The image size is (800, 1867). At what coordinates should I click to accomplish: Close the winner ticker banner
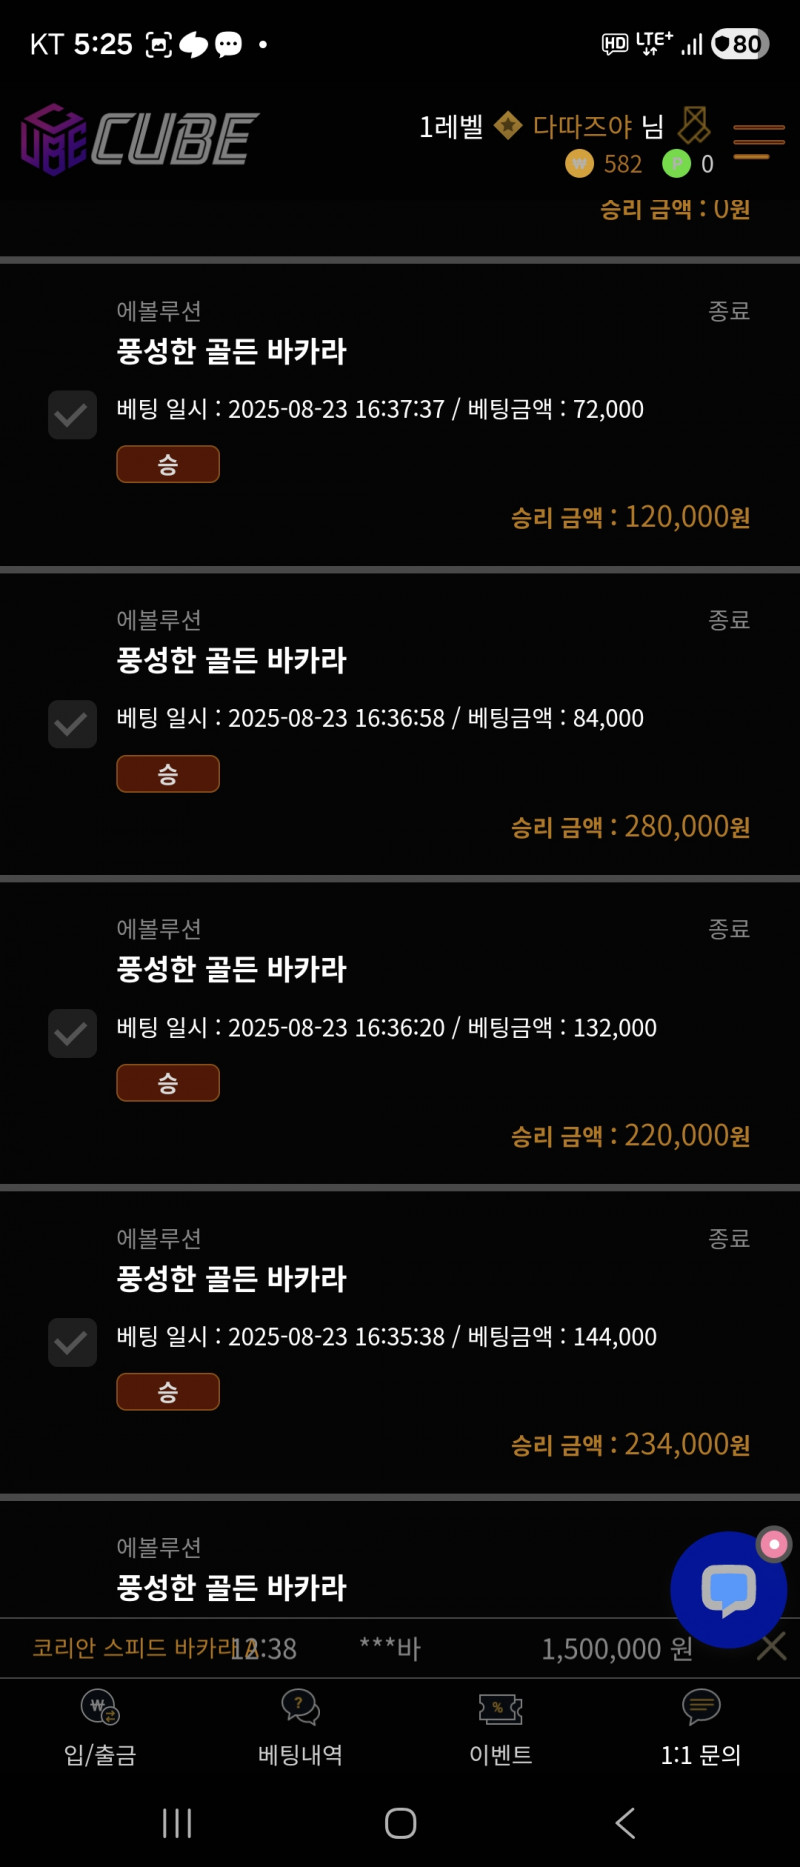[772, 1647]
